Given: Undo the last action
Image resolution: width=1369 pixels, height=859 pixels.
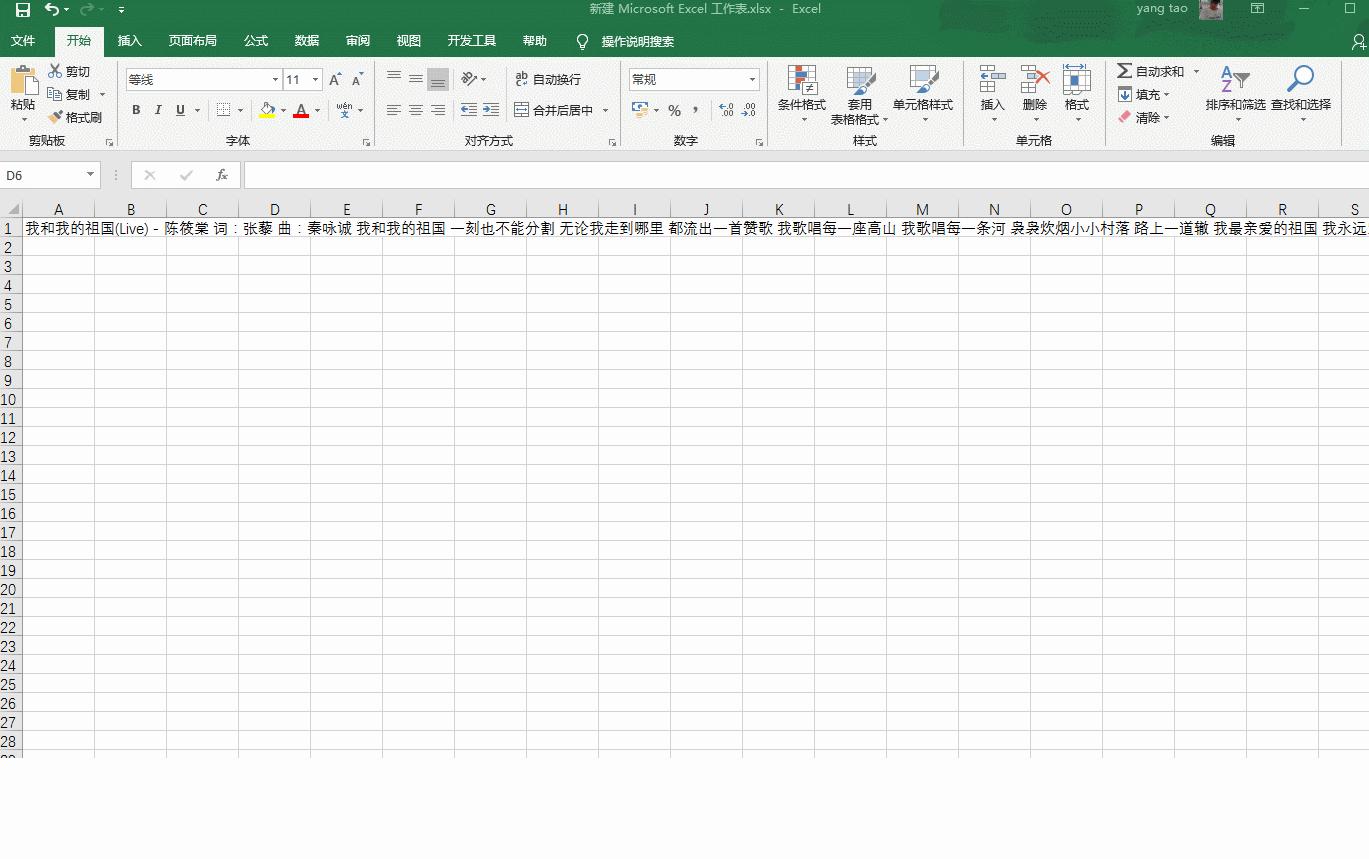Looking at the screenshot, I should click(52, 10).
